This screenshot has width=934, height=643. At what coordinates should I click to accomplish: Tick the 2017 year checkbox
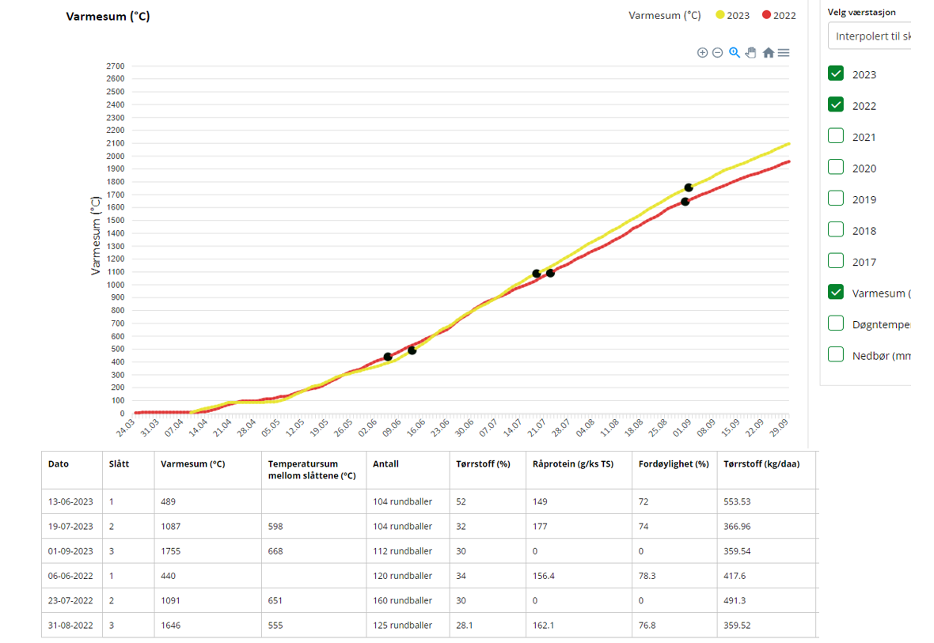pyautogui.click(x=836, y=261)
